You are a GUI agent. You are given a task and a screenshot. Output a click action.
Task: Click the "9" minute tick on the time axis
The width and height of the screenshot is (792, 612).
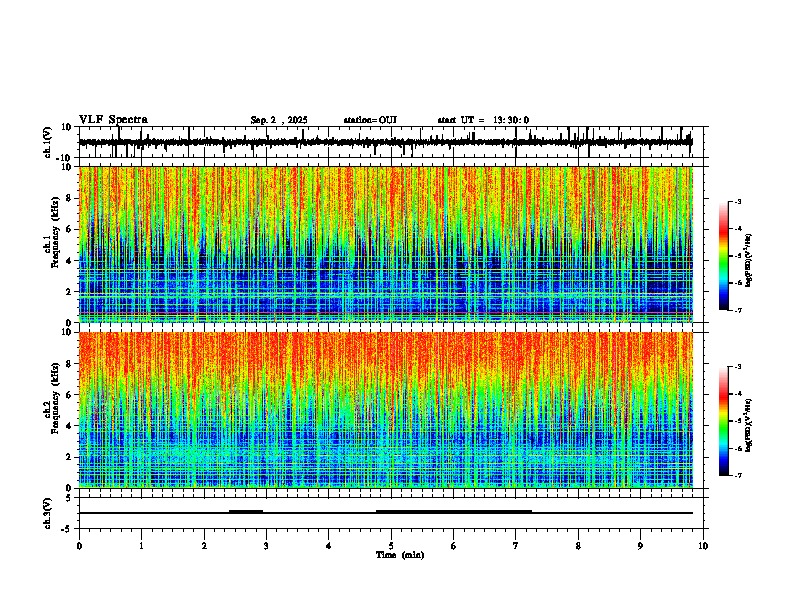coord(640,546)
